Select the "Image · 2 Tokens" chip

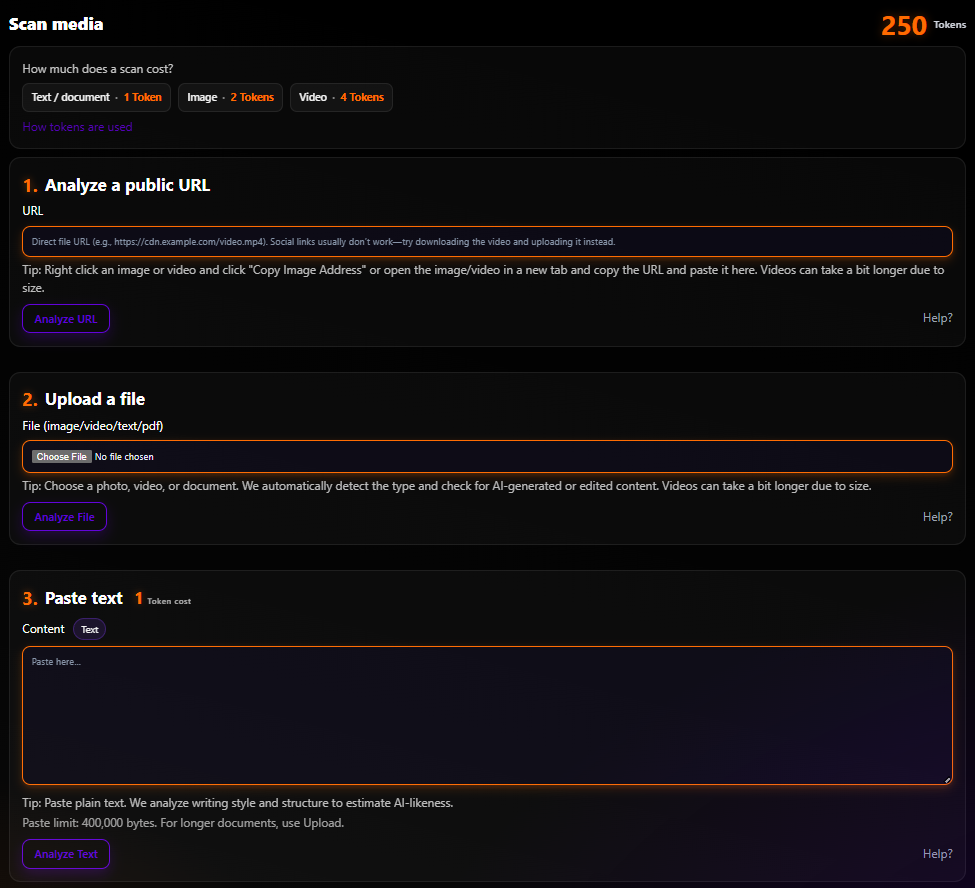pos(230,97)
